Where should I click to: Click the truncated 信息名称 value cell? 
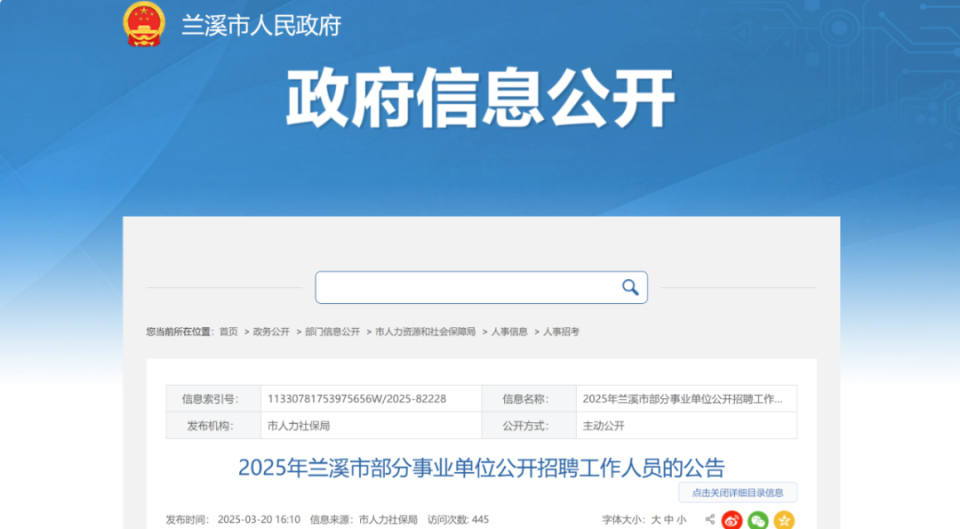coord(686,399)
